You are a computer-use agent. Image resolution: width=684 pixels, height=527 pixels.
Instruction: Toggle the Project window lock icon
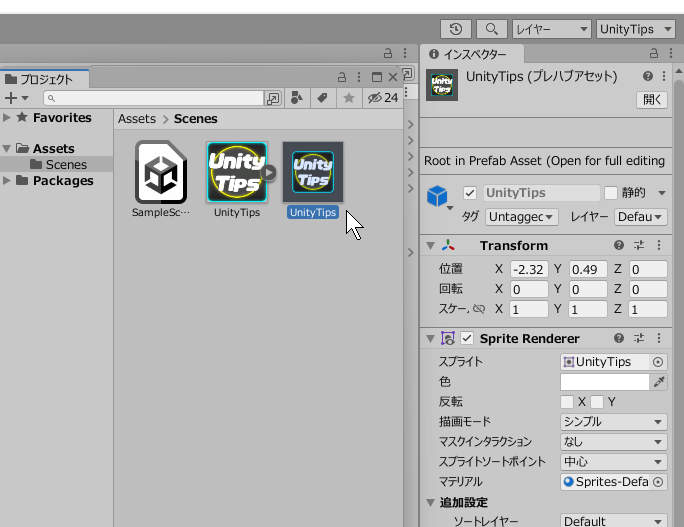tap(342, 77)
